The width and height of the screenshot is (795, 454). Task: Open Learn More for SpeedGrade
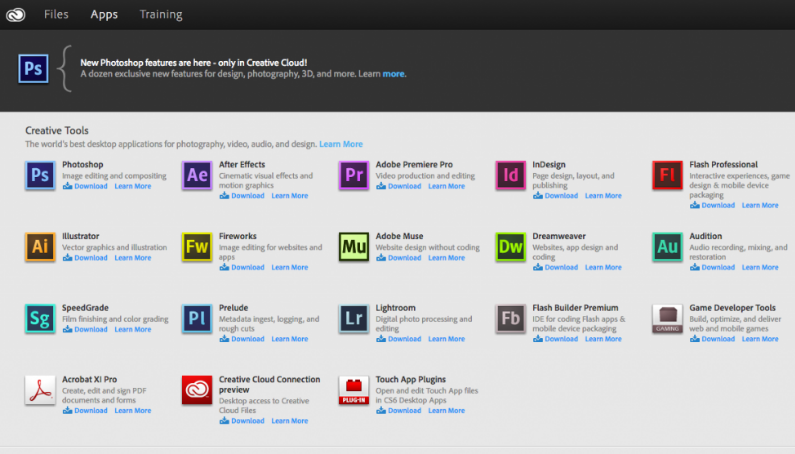133,329
